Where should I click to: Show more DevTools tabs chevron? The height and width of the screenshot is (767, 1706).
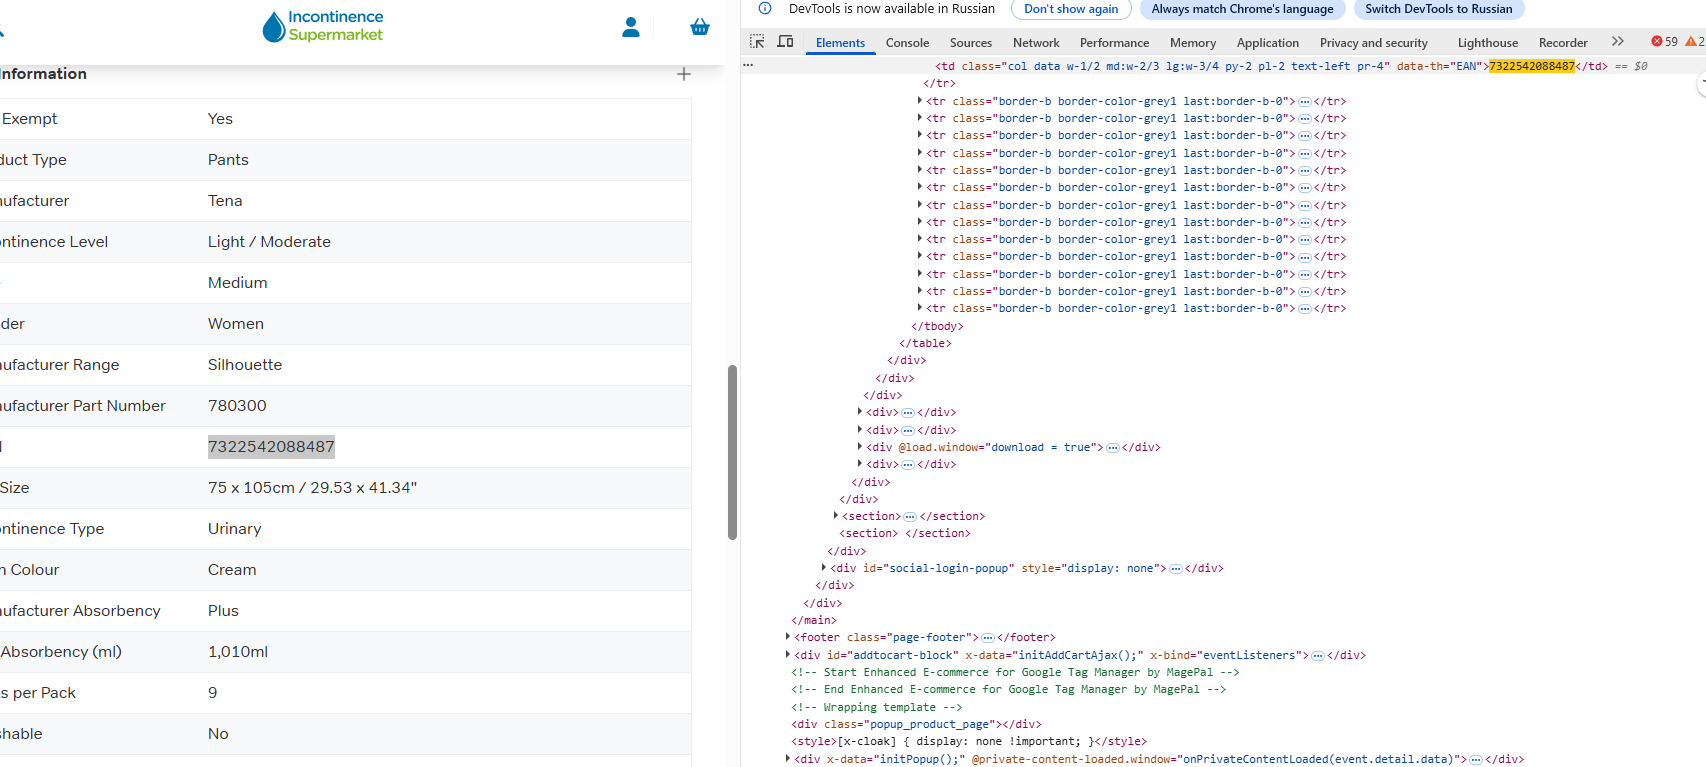(1618, 42)
